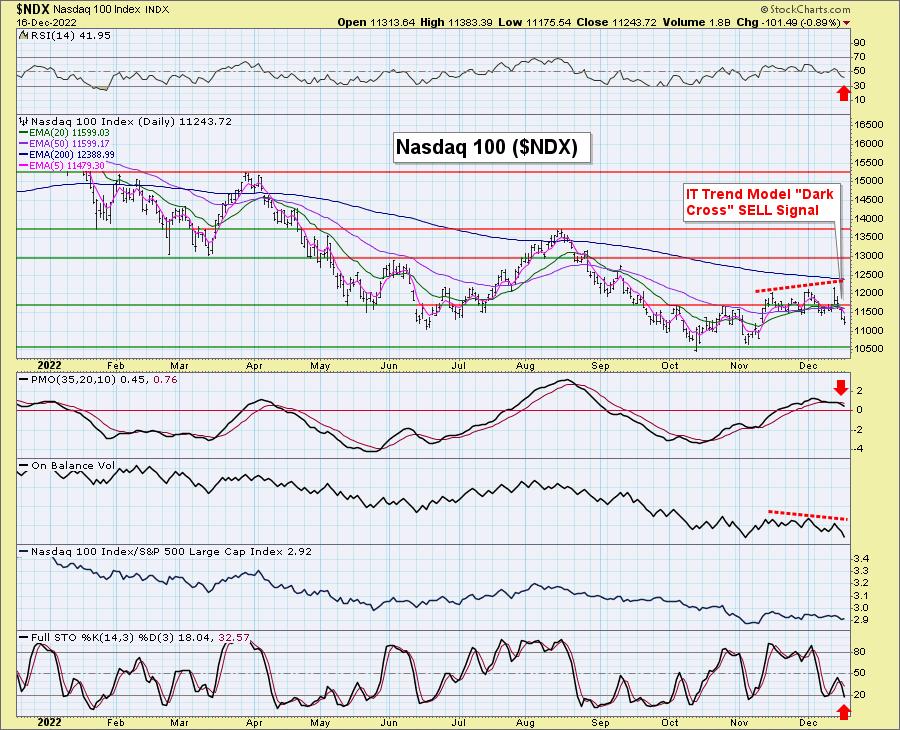Click the candlestick icon before Nasdaq 100 Index
This screenshot has width=900, height=730.
click(24, 122)
